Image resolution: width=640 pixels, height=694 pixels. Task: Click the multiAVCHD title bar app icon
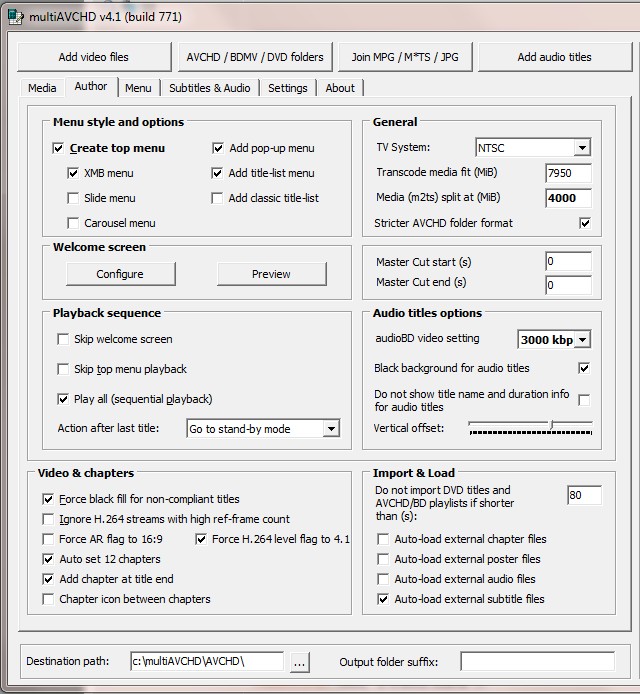(x=16, y=16)
